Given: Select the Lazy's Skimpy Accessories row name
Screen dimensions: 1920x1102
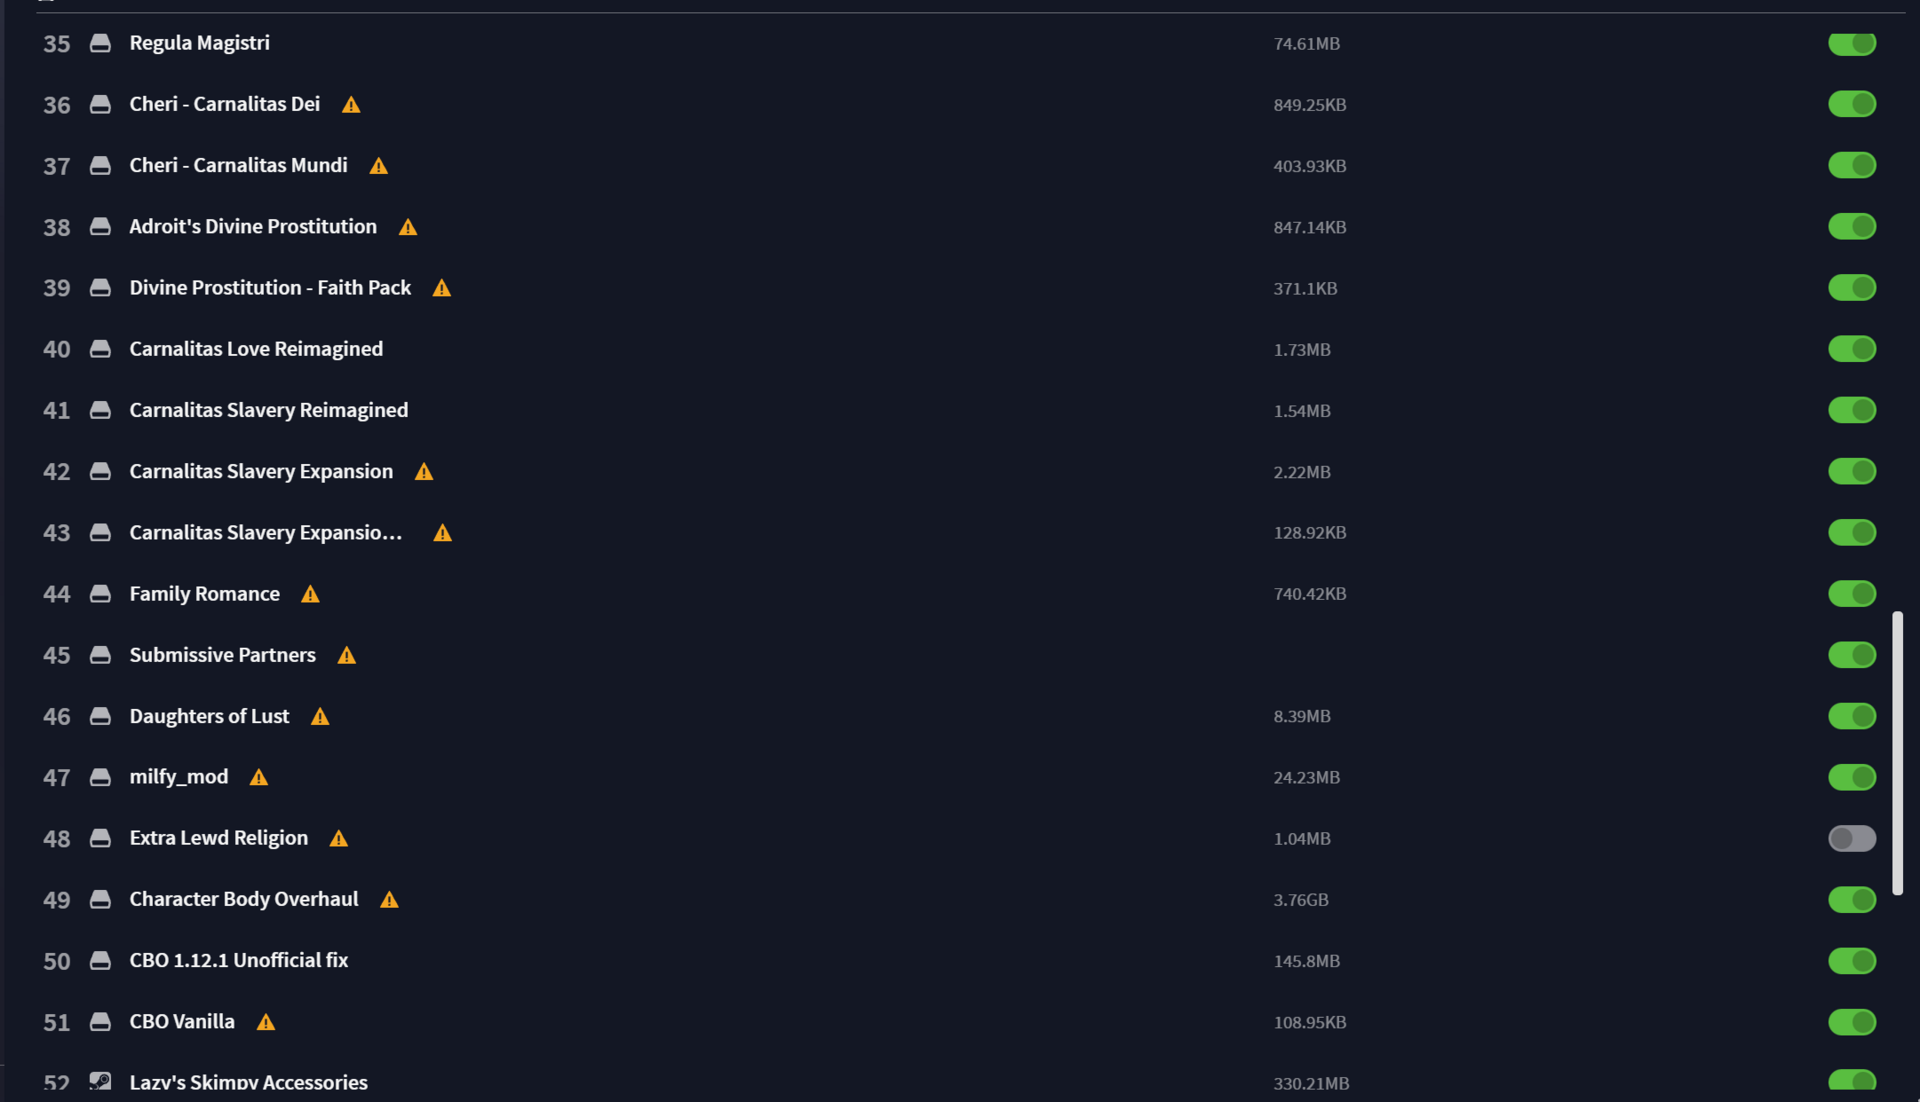Looking at the screenshot, I should (x=248, y=1082).
